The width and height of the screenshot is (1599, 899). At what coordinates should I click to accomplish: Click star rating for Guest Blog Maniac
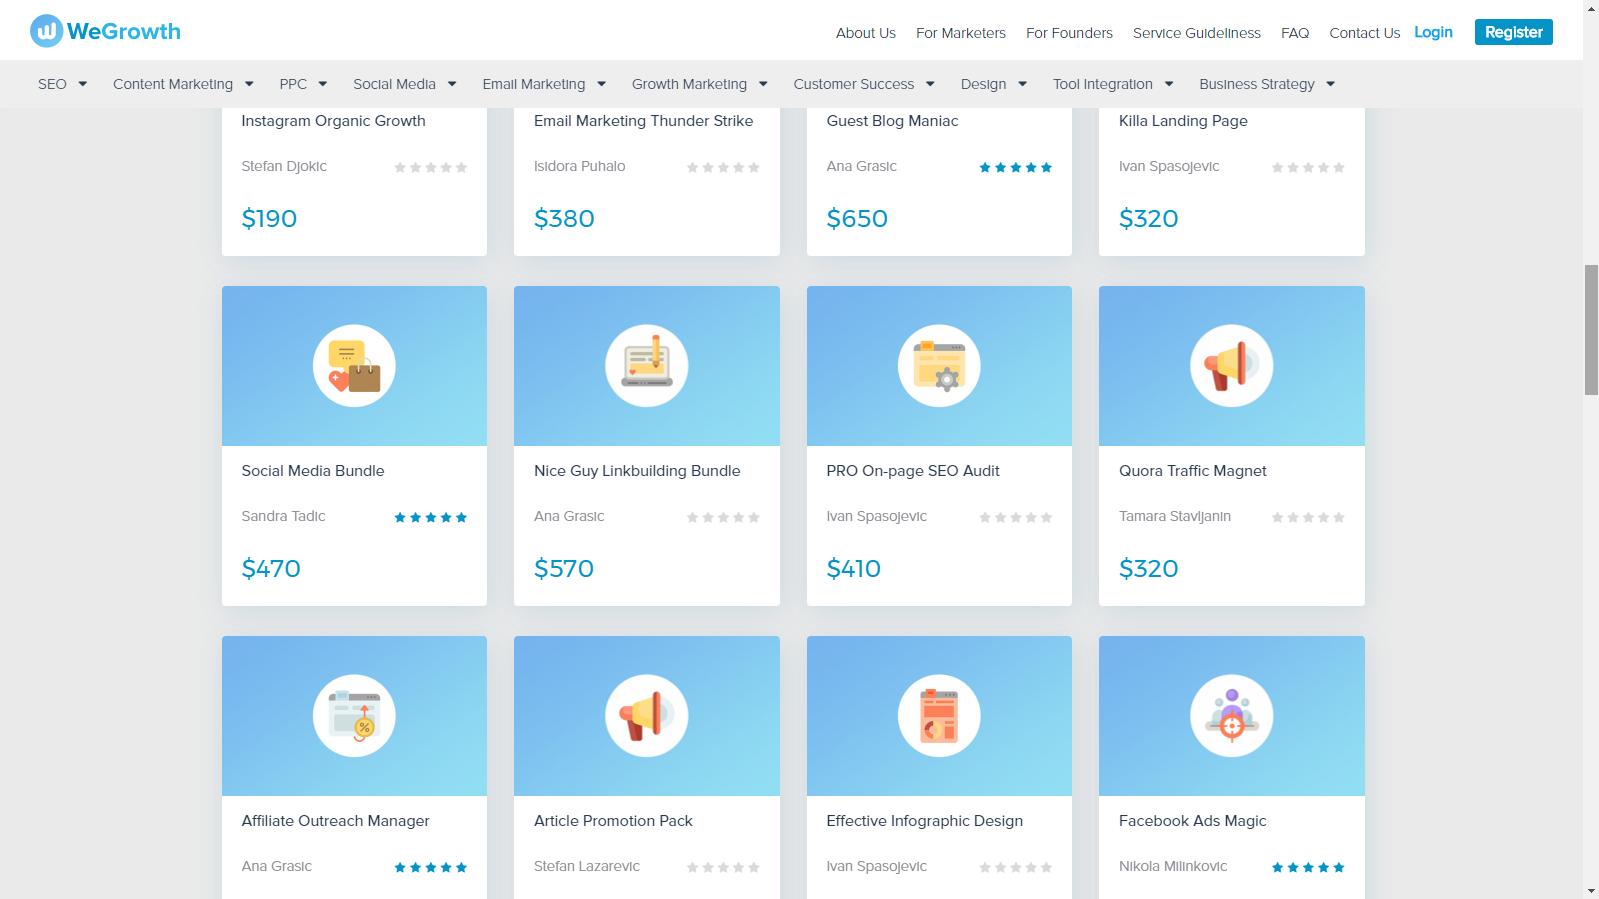click(1016, 167)
